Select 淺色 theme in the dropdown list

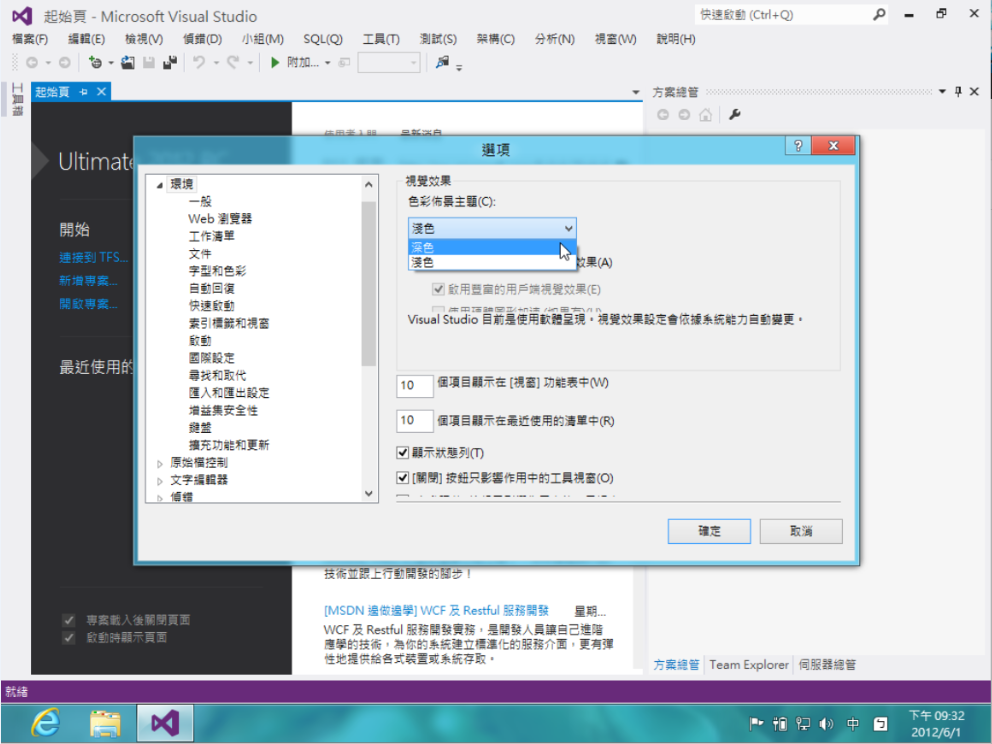(492, 262)
